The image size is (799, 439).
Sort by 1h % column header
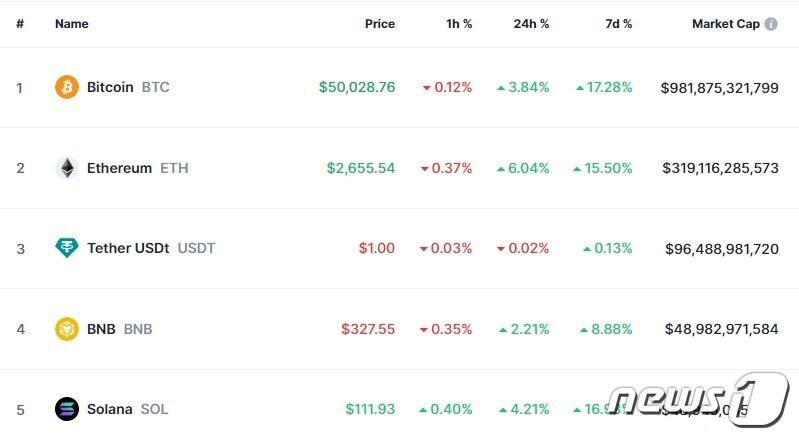click(459, 24)
